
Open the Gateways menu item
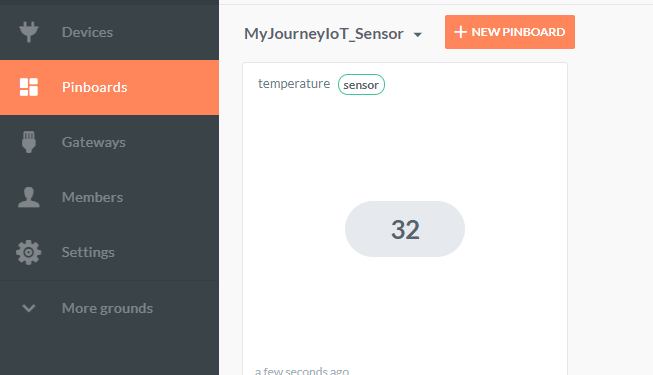(110, 142)
